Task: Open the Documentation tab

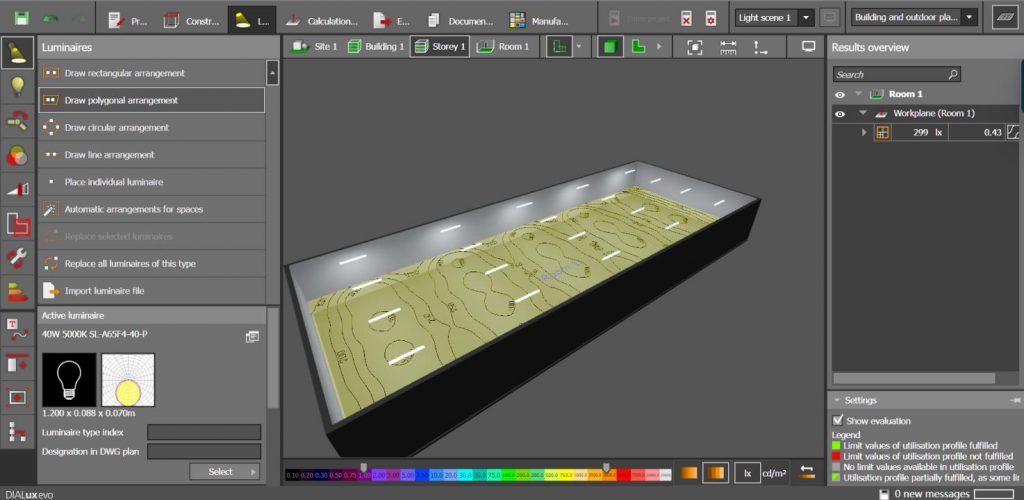Action: tap(460, 20)
